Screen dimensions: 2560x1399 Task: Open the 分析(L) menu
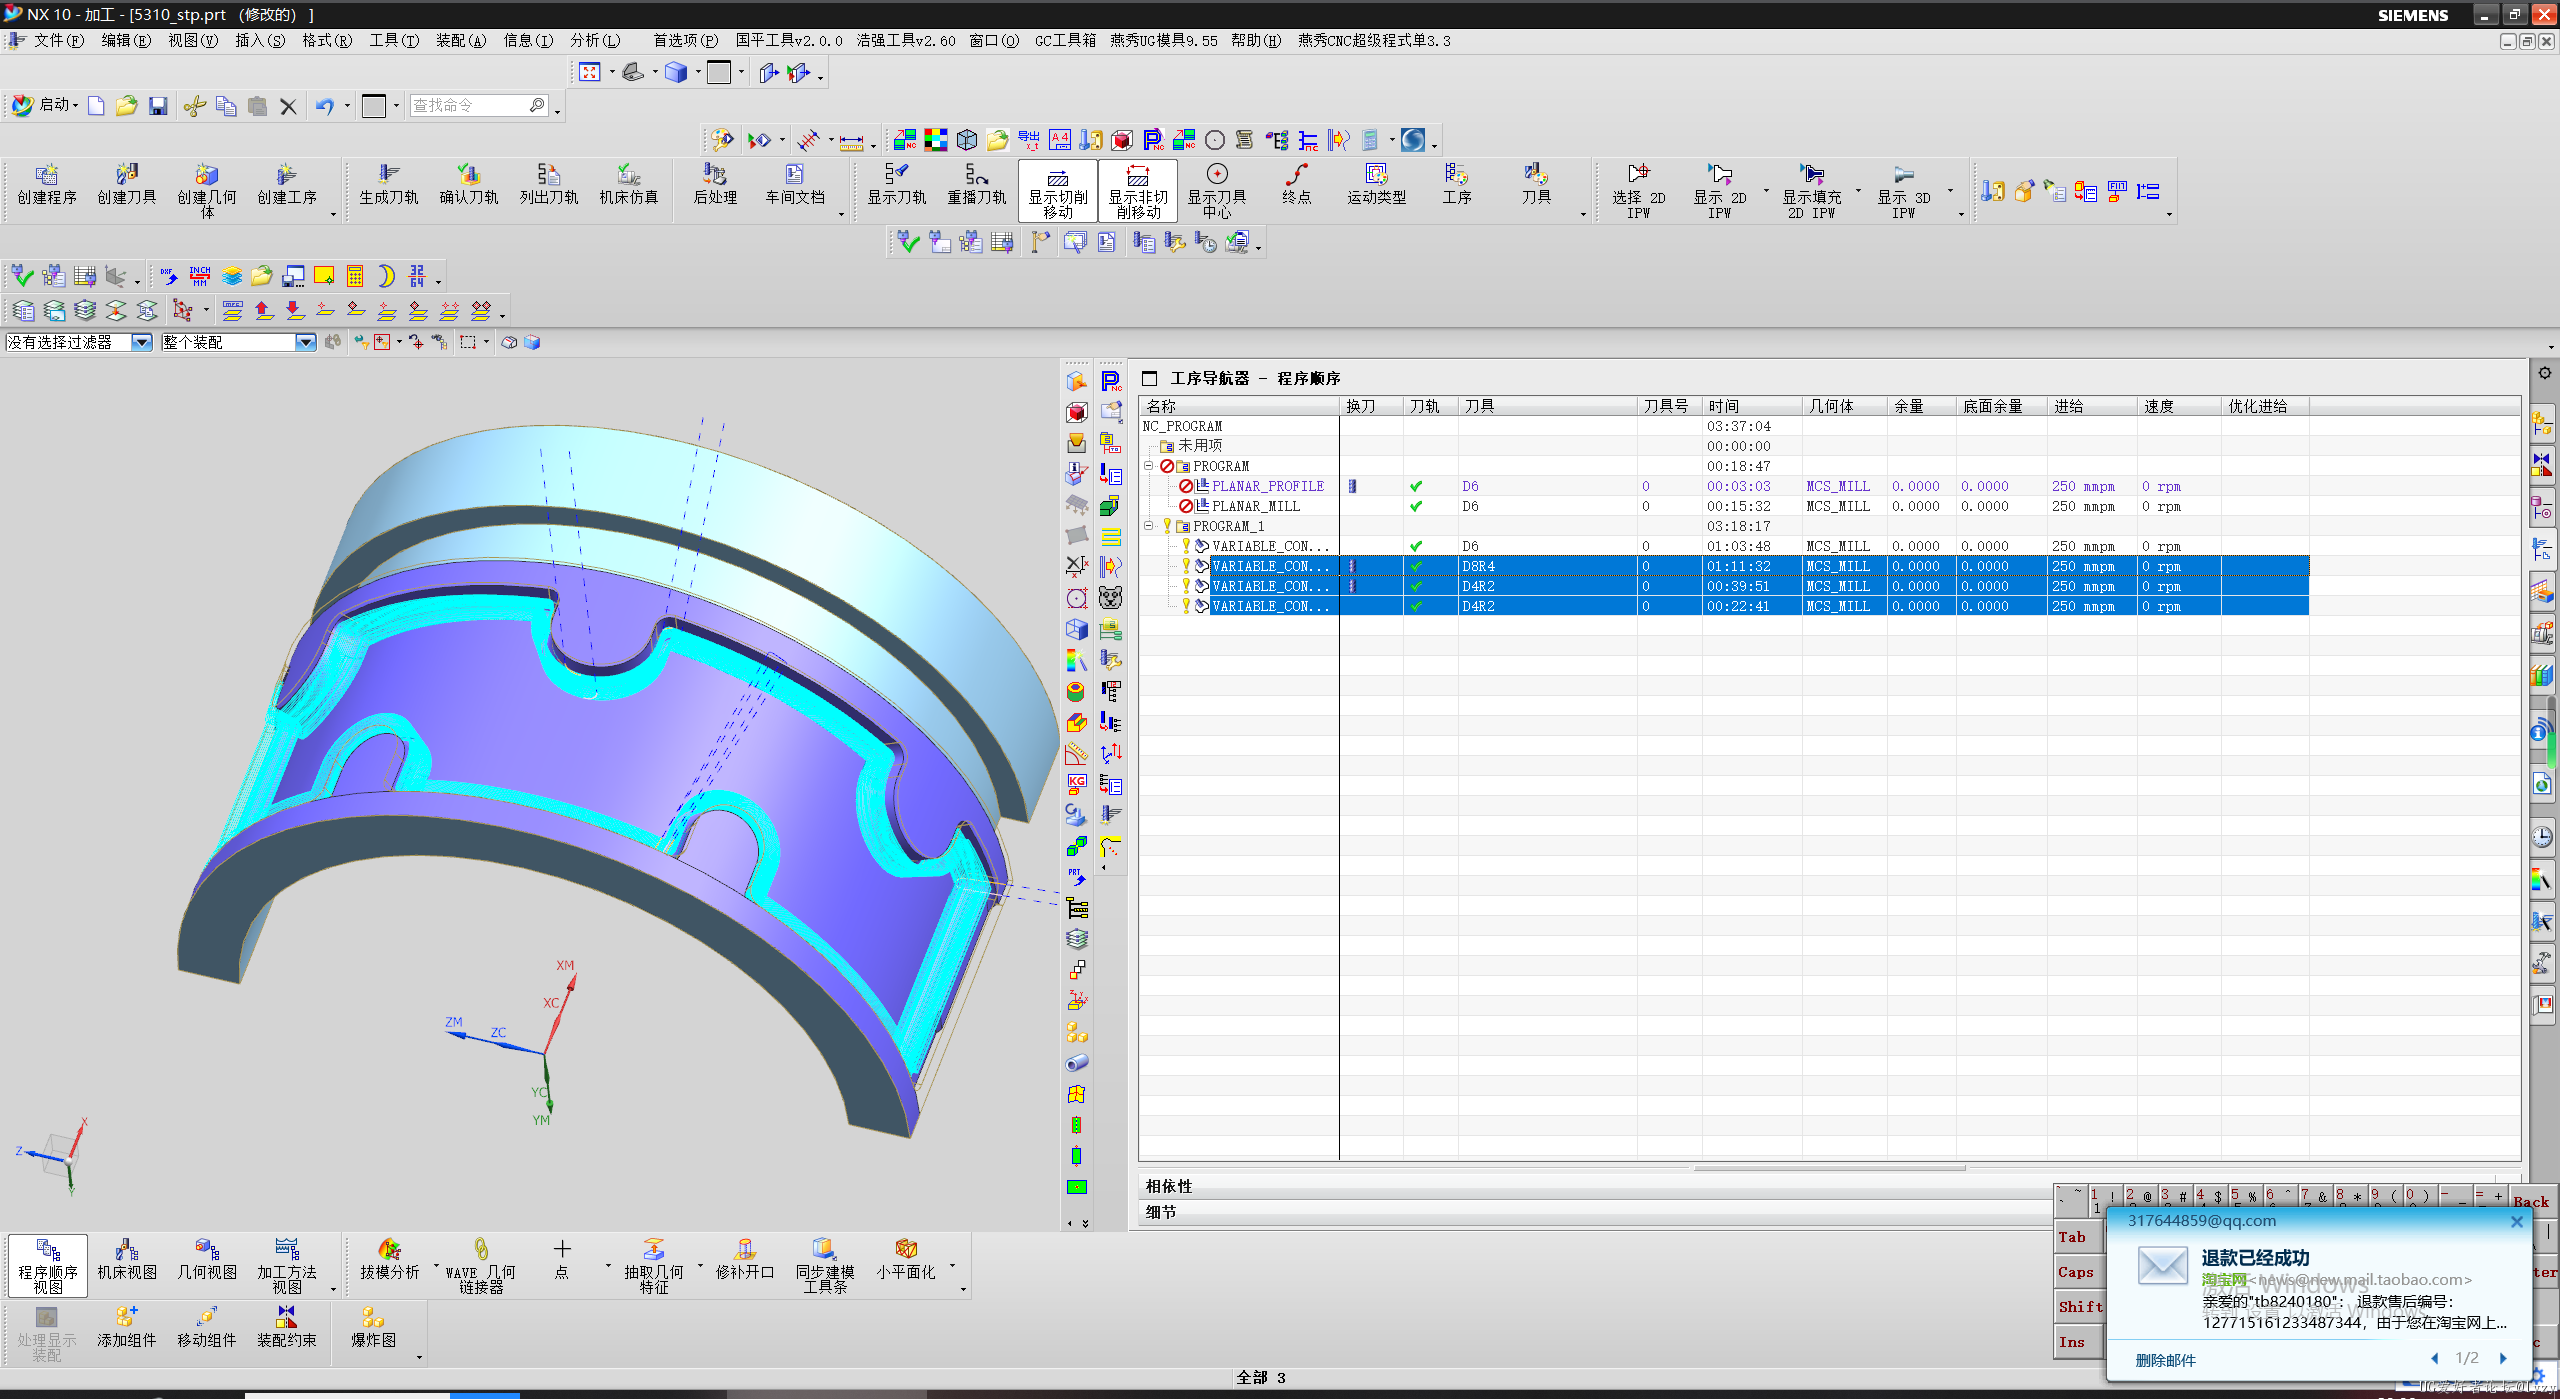coord(595,40)
